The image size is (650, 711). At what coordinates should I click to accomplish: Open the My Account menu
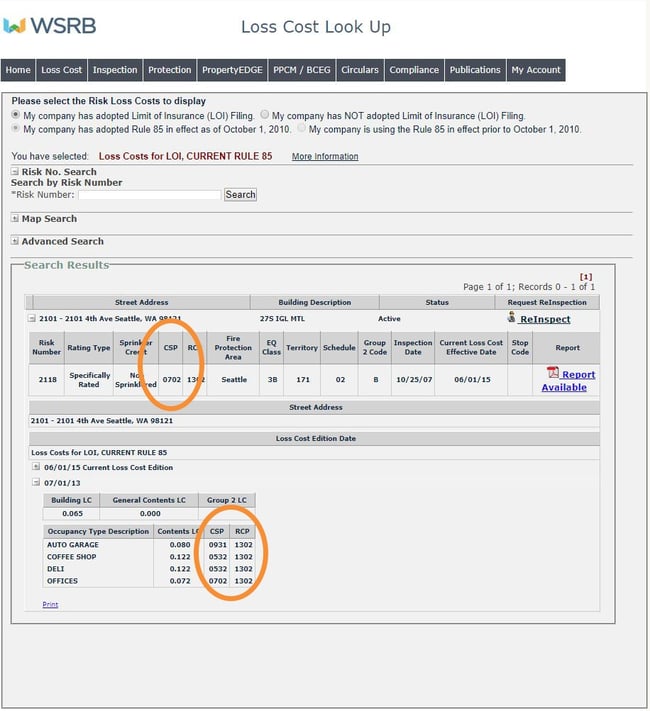point(536,70)
